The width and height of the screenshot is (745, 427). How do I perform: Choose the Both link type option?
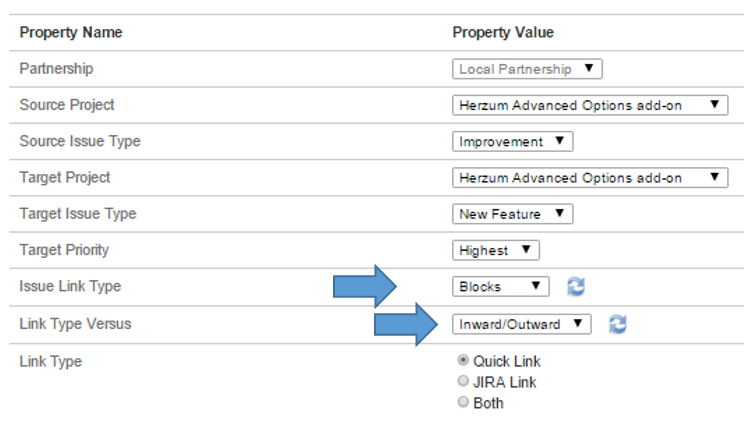coord(462,403)
